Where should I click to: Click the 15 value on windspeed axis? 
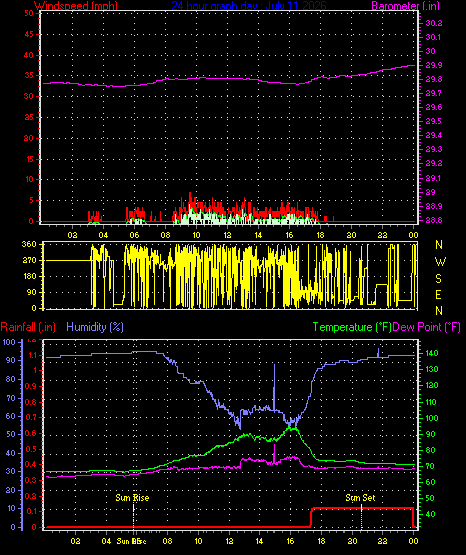coord(29,159)
